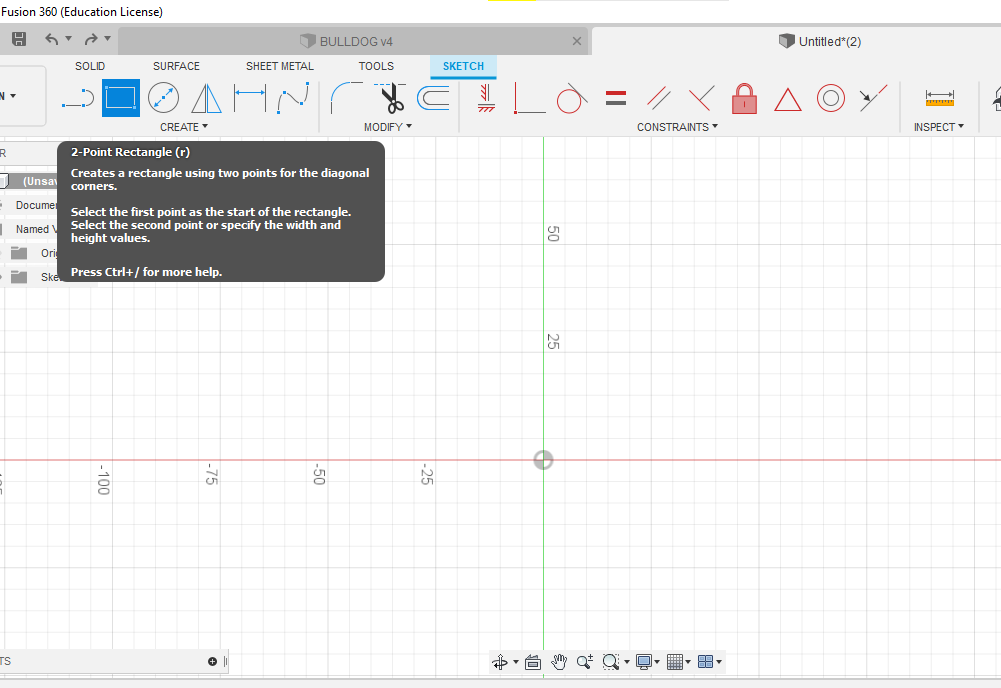Apply the Coincident constraint

pos(530,98)
